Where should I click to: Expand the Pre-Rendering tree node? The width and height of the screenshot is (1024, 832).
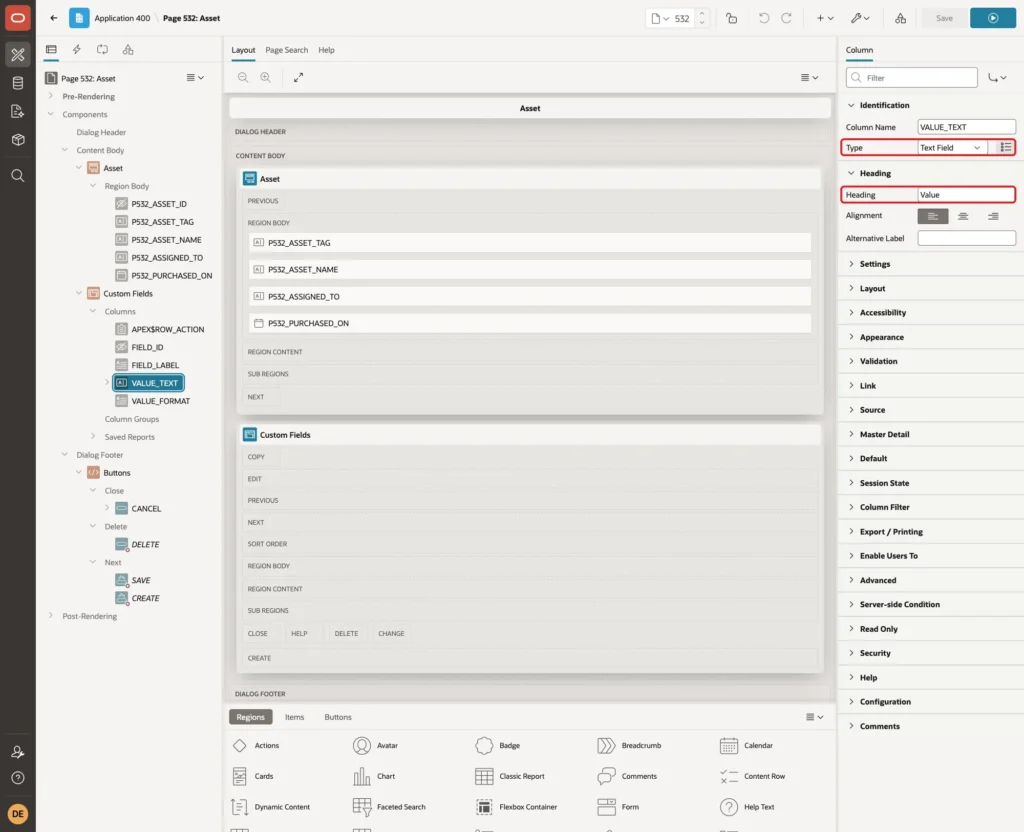pos(51,96)
